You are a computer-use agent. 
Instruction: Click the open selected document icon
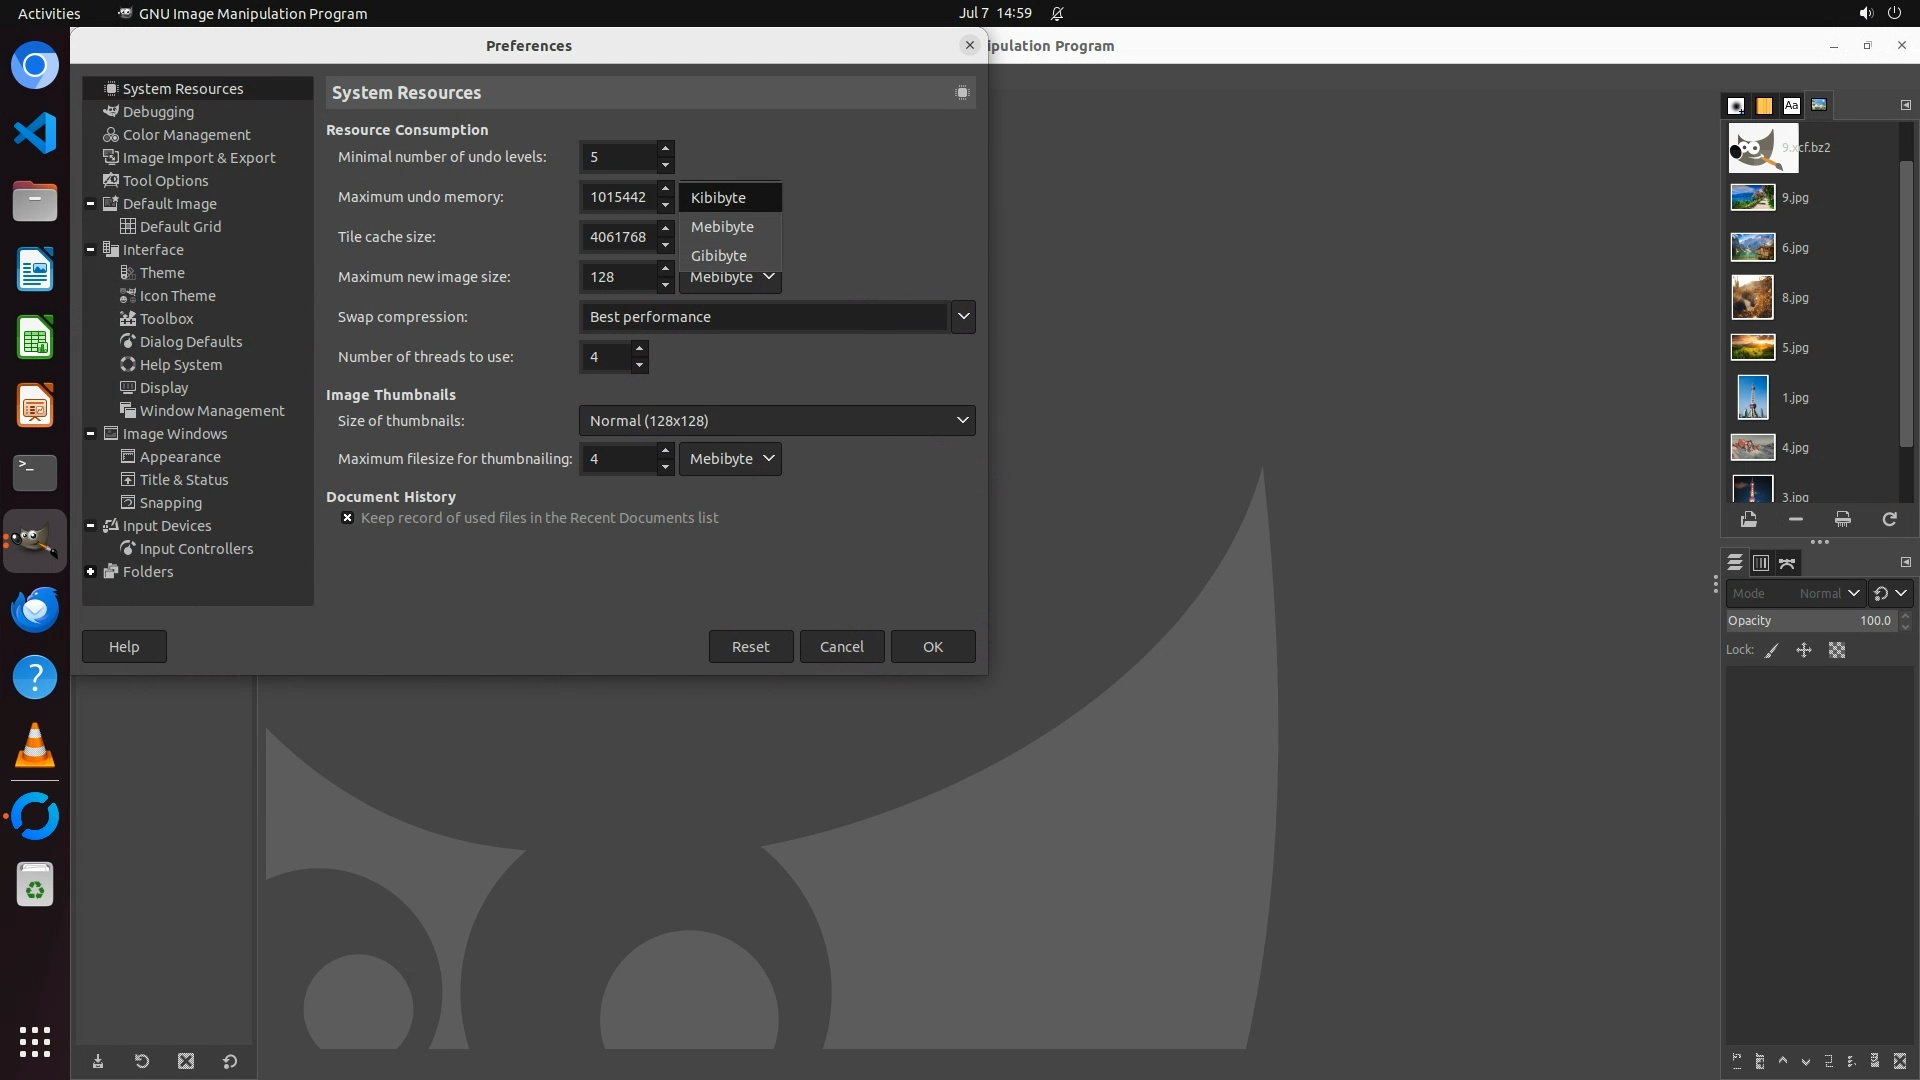click(x=1748, y=519)
